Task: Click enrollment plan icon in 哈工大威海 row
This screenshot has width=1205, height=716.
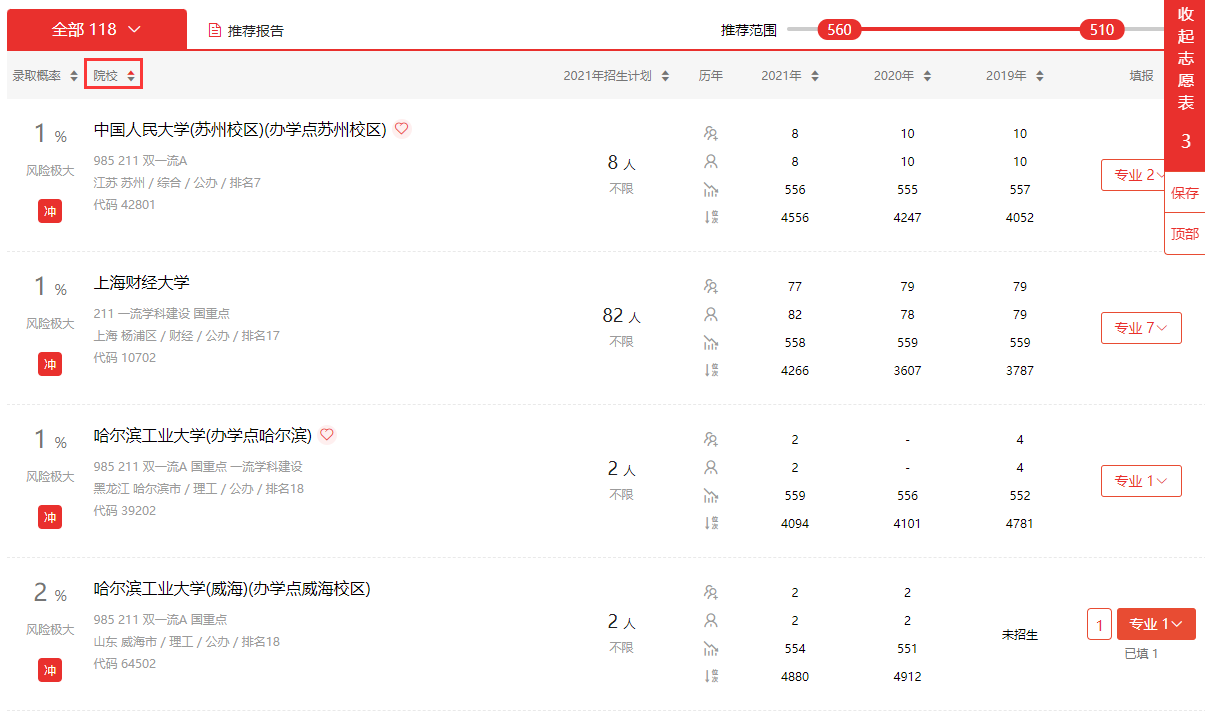Action: coord(711,592)
